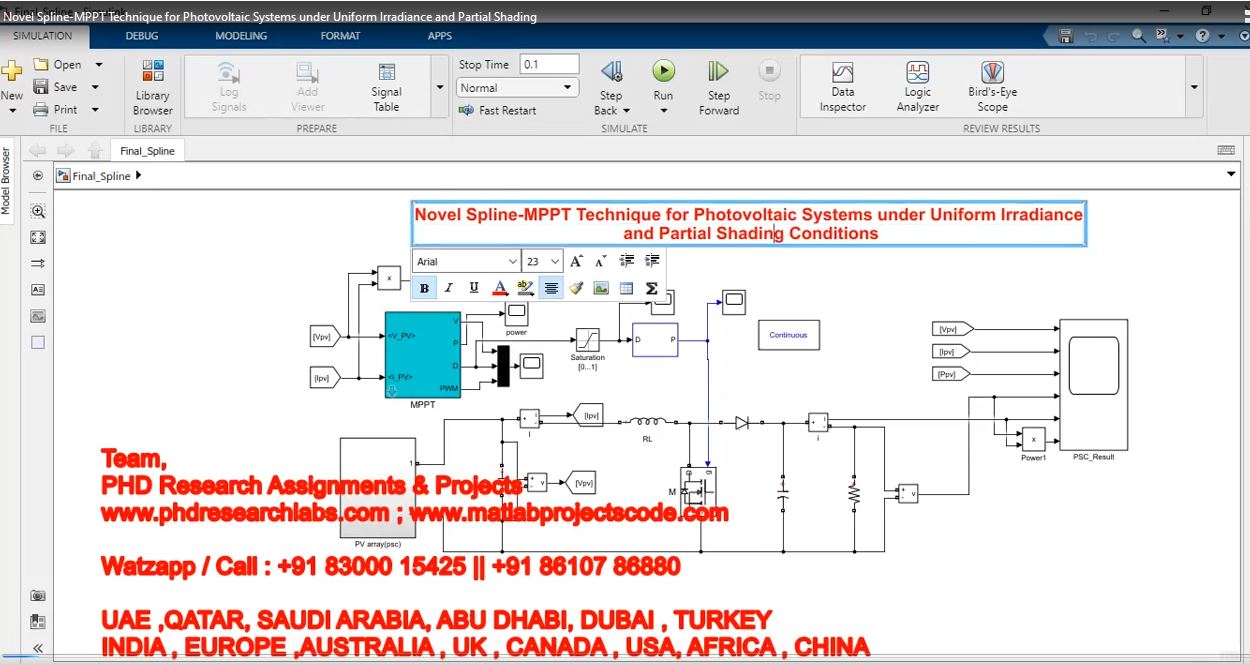Expand the Prepare gallery dropdown arrow
The height and width of the screenshot is (665, 1250).
[439, 87]
